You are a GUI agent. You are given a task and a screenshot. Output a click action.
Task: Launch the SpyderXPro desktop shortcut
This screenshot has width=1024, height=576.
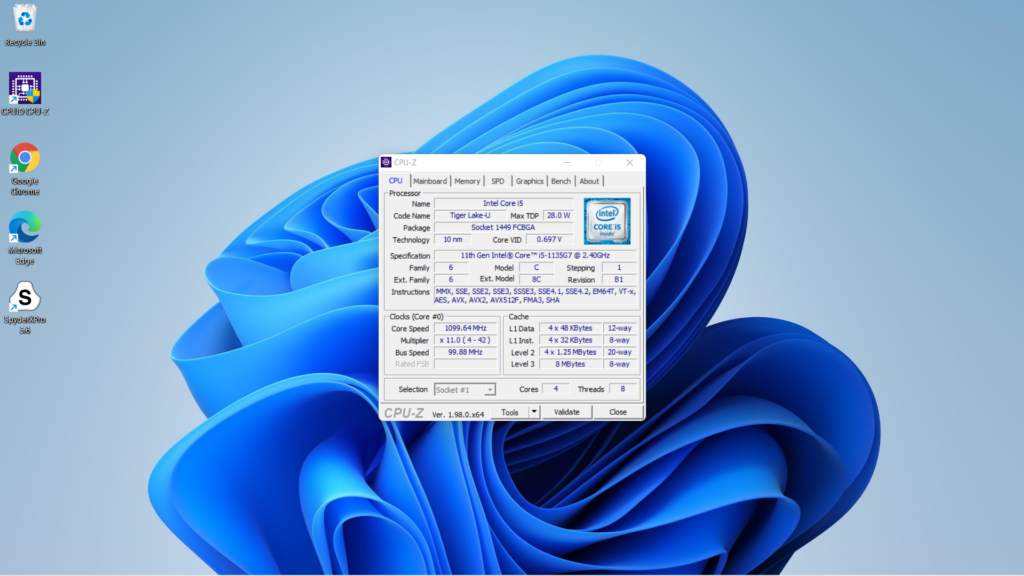(x=25, y=308)
